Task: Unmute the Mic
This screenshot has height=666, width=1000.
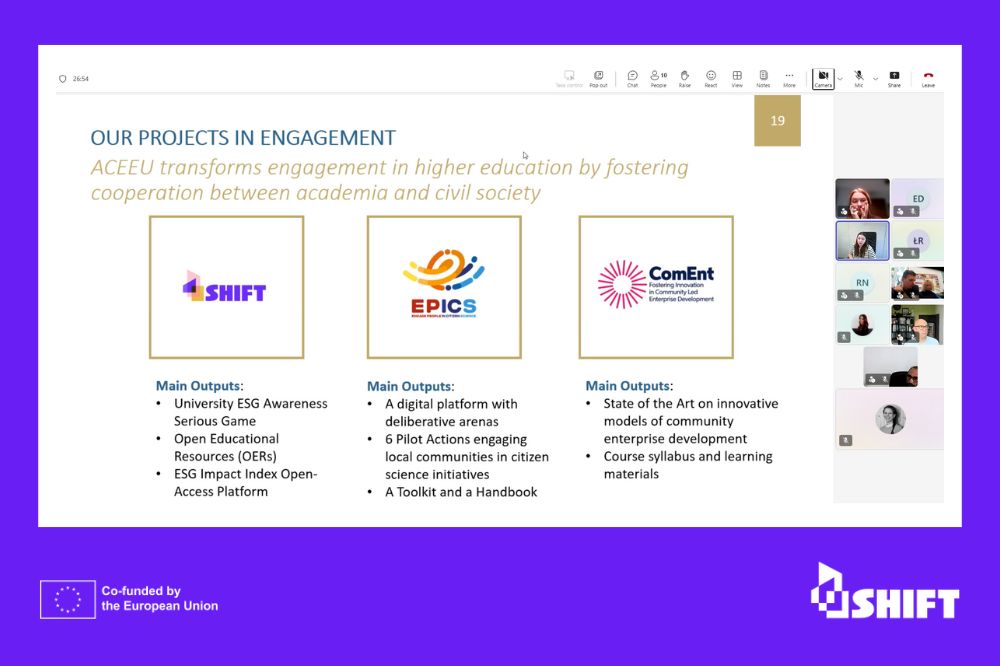Action: [858, 78]
